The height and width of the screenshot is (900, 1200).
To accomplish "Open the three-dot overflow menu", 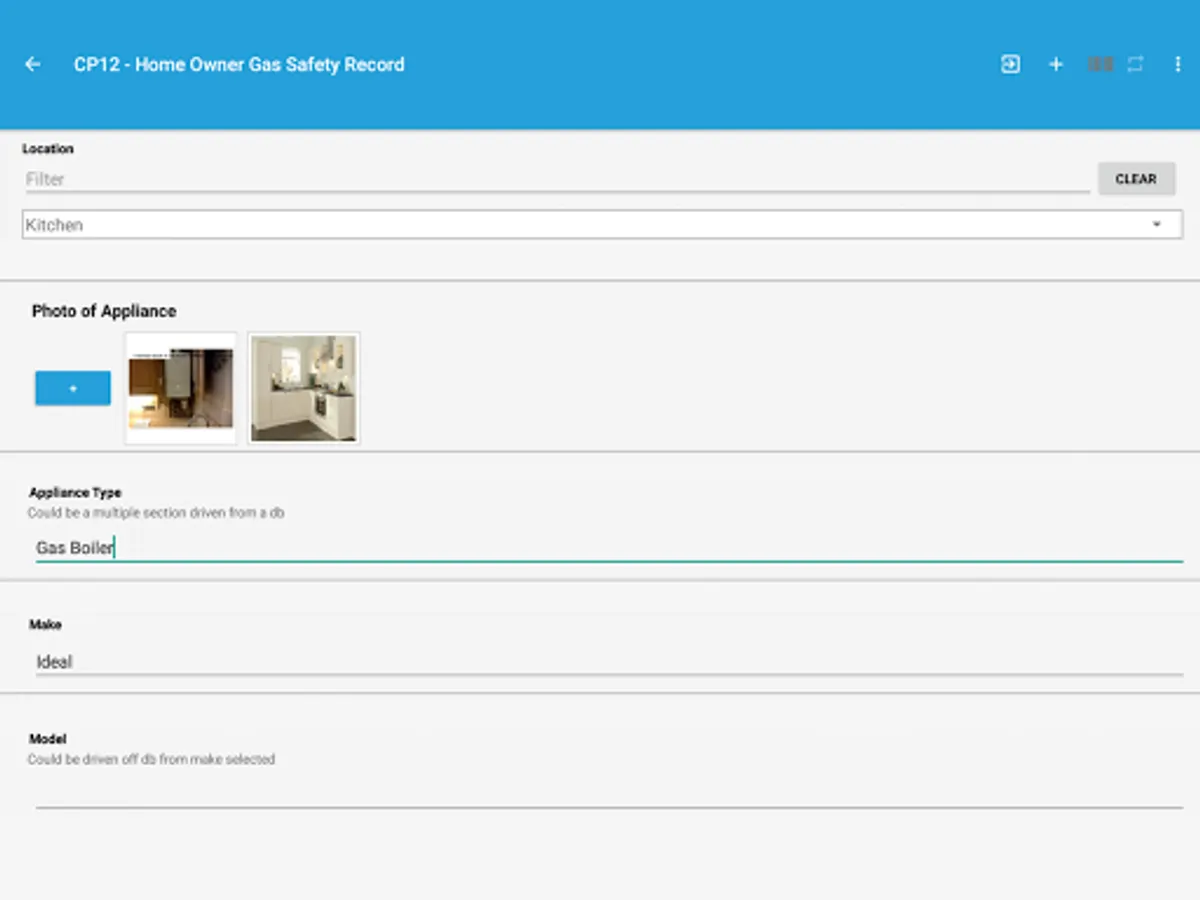I will pos(1177,64).
